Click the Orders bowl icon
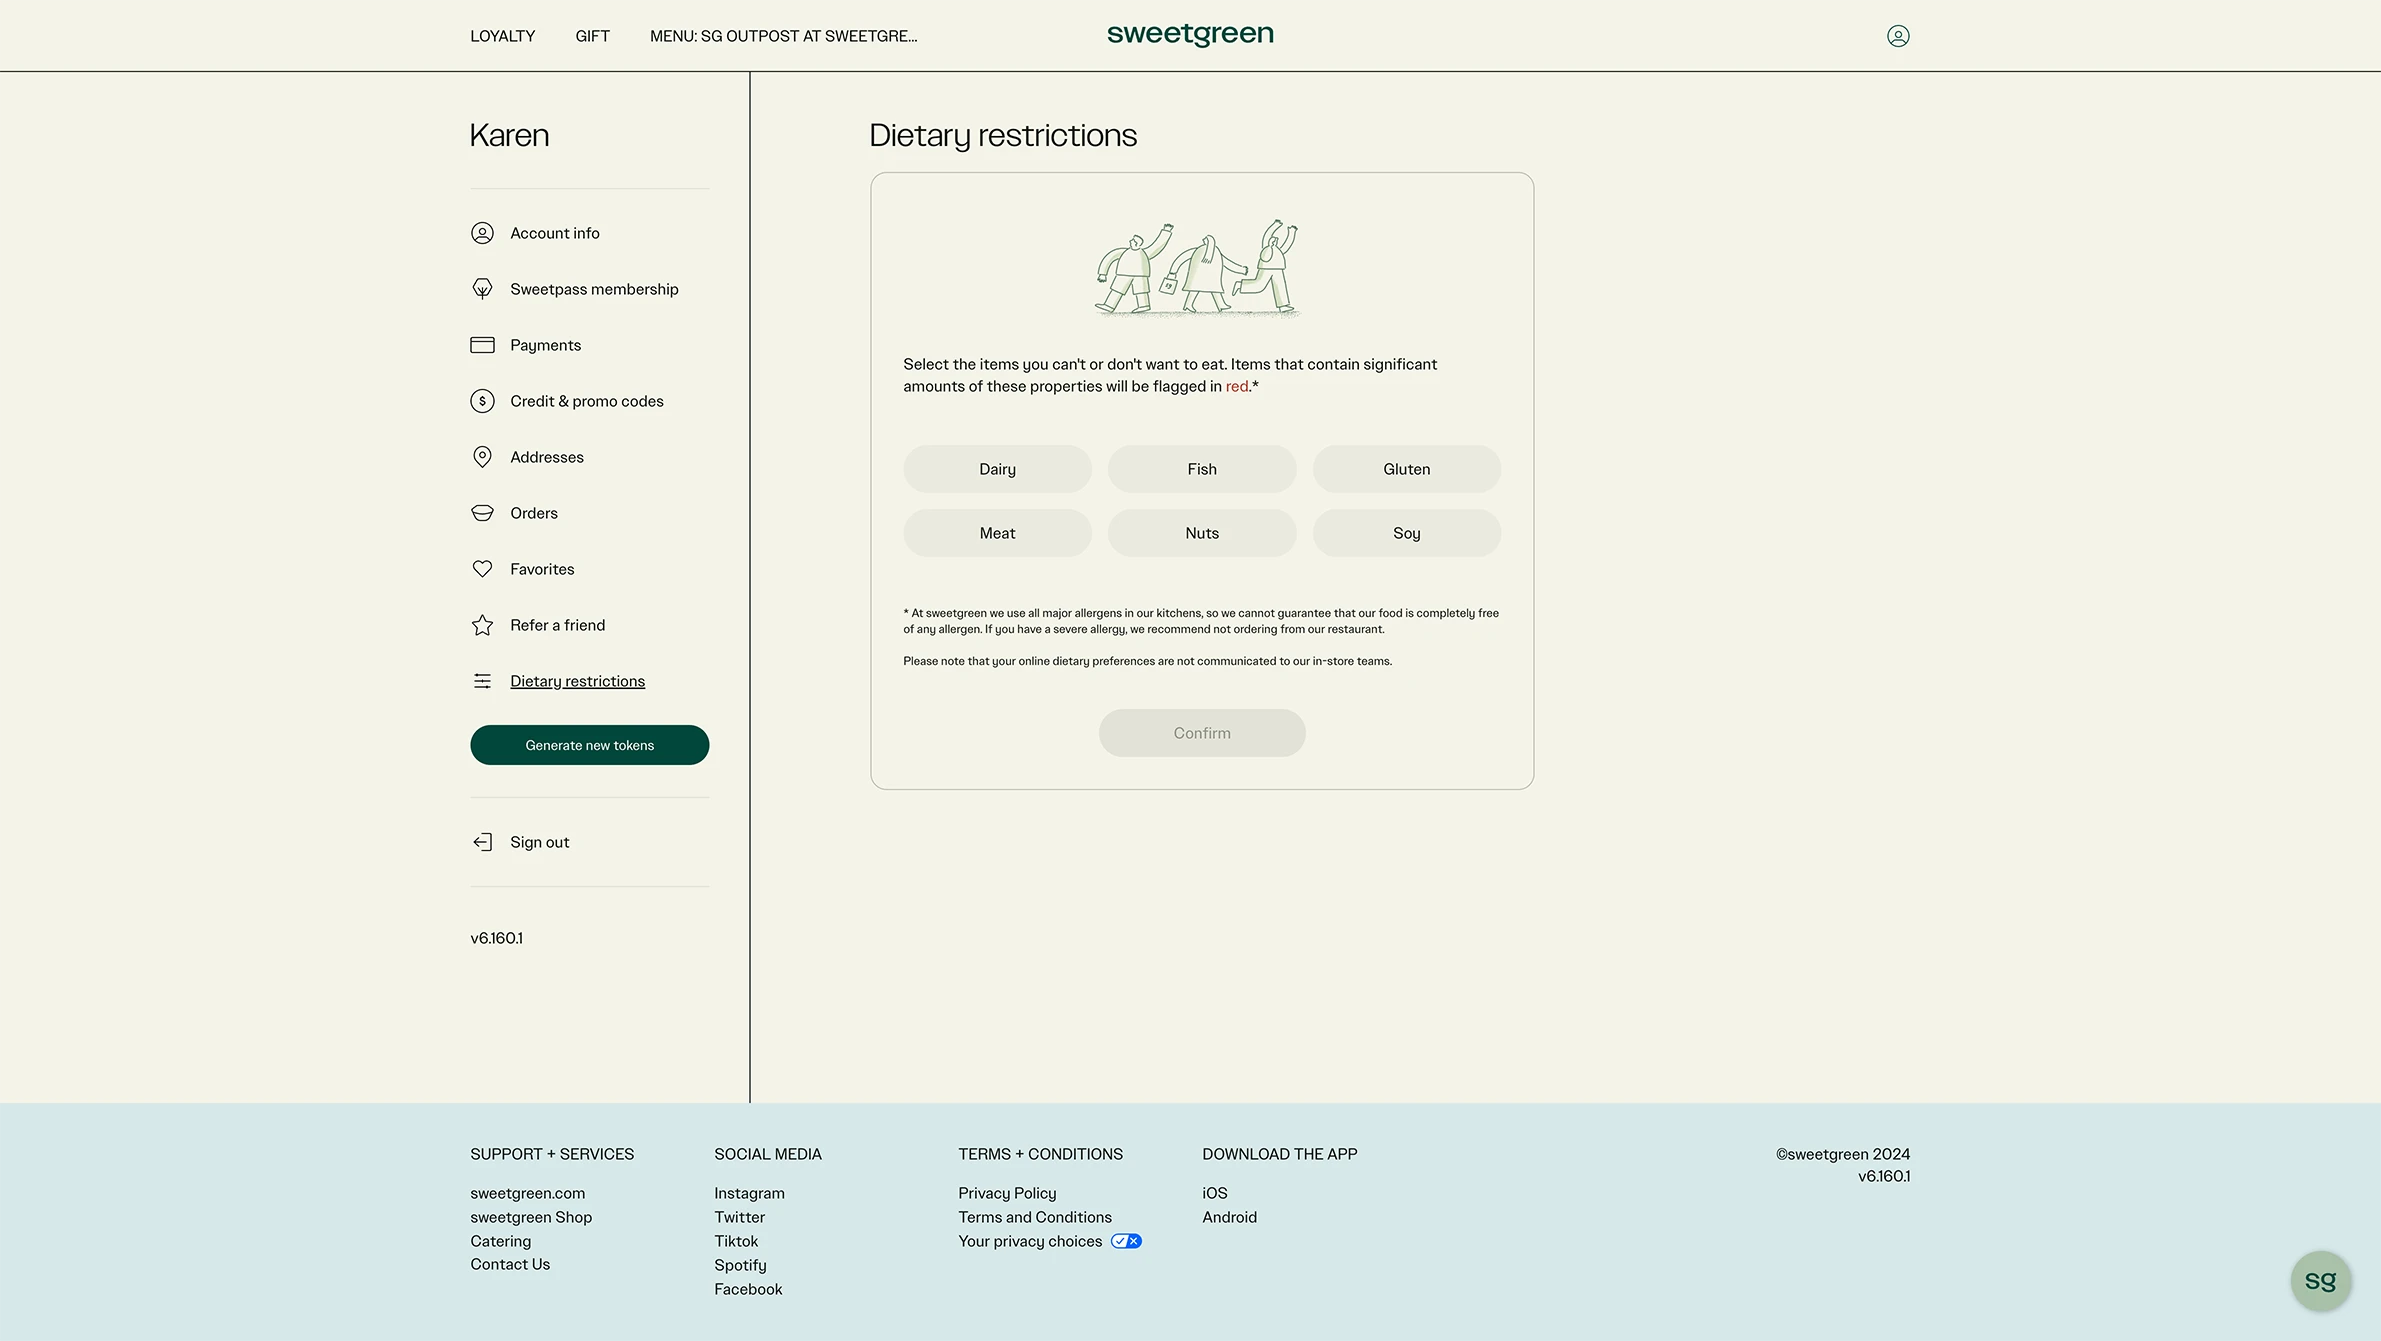Viewport: 2381px width, 1341px height. coord(482,513)
